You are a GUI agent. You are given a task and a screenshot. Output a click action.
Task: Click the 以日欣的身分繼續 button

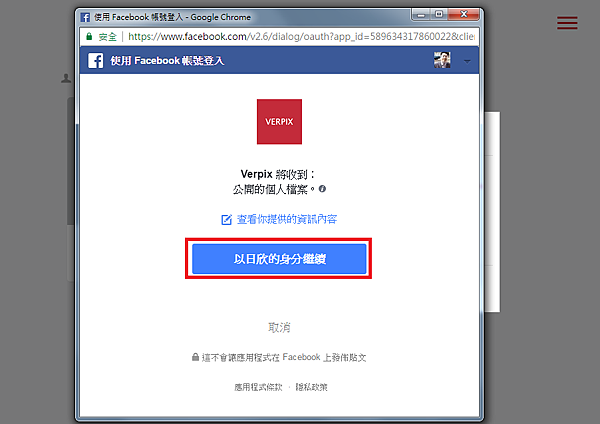tap(279, 259)
